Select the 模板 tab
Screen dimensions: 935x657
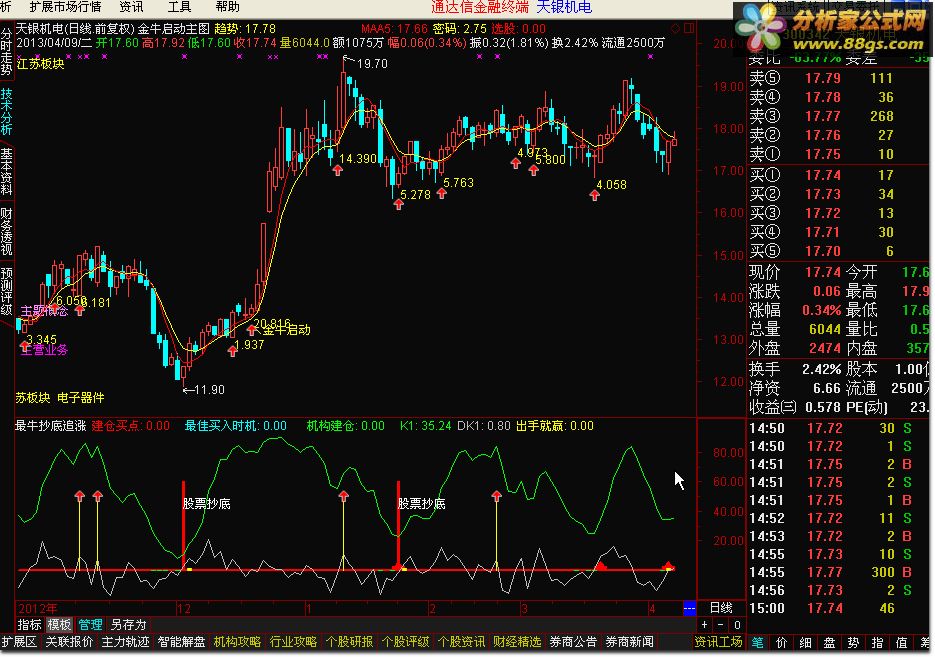(x=60, y=625)
